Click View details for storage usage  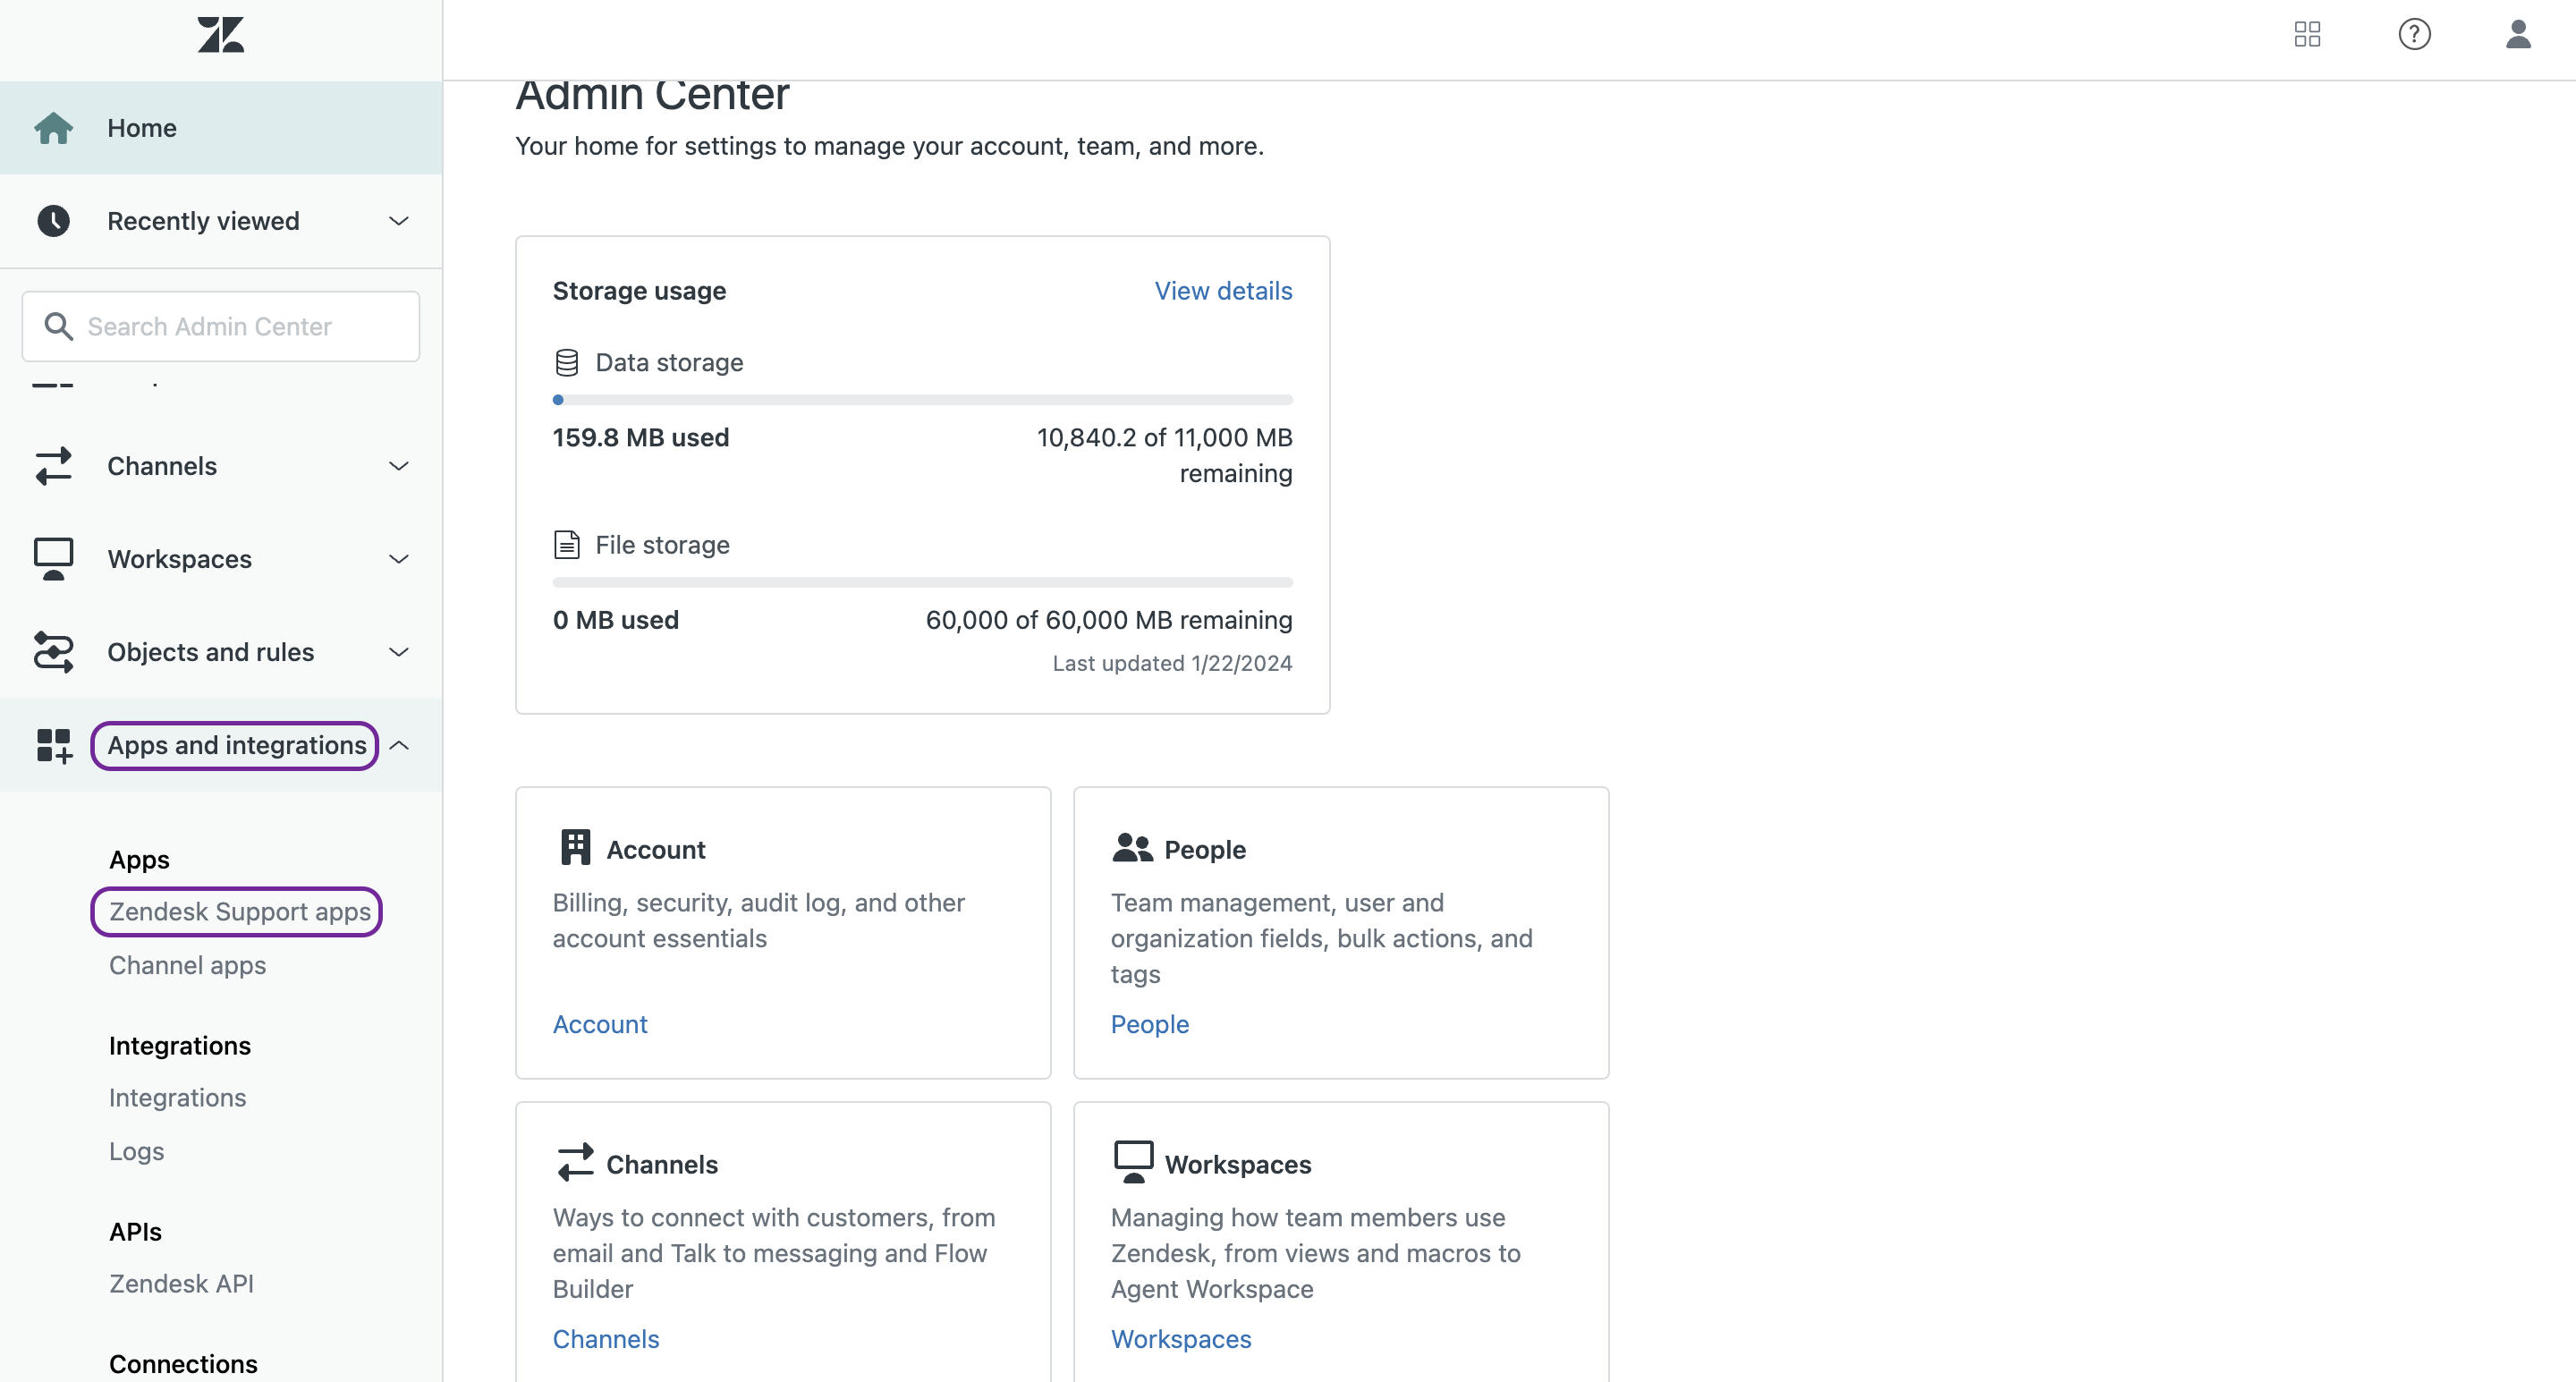(x=1223, y=291)
